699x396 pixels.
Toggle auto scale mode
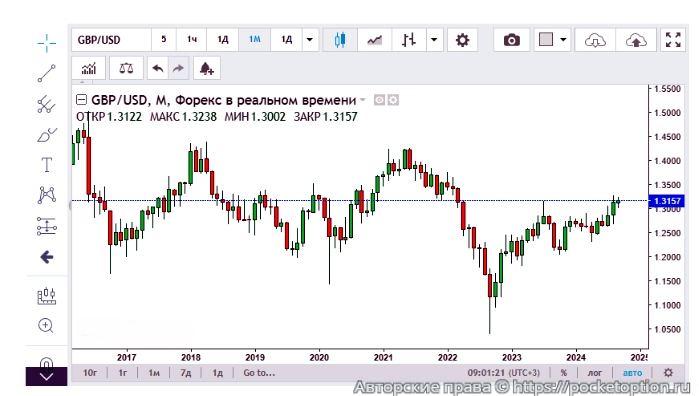(632, 373)
